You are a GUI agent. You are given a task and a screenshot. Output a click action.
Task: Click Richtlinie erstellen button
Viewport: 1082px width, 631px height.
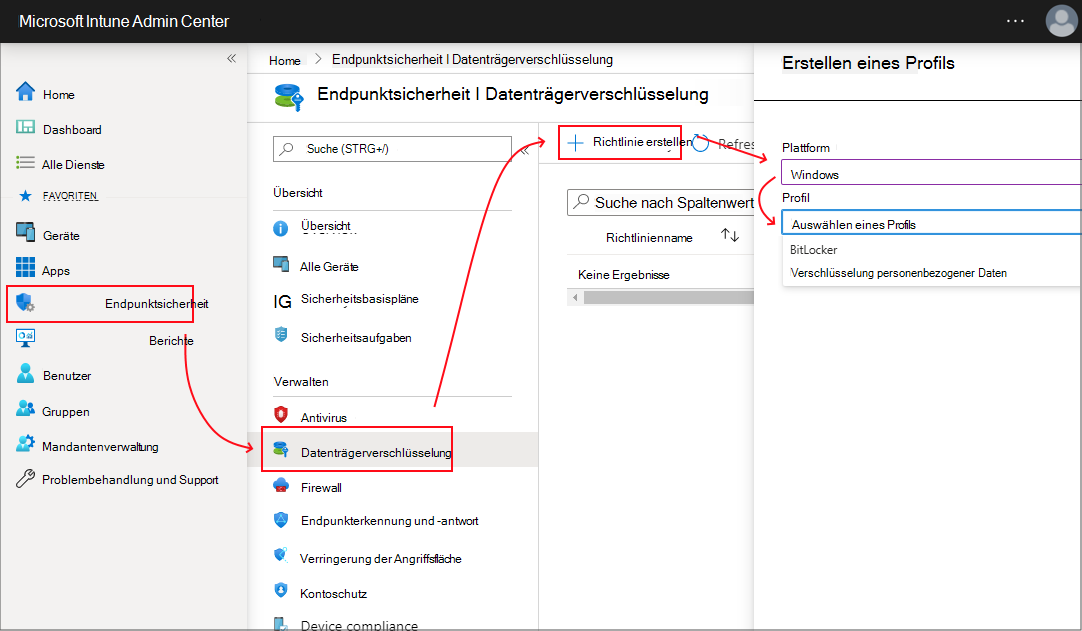pos(629,142)
